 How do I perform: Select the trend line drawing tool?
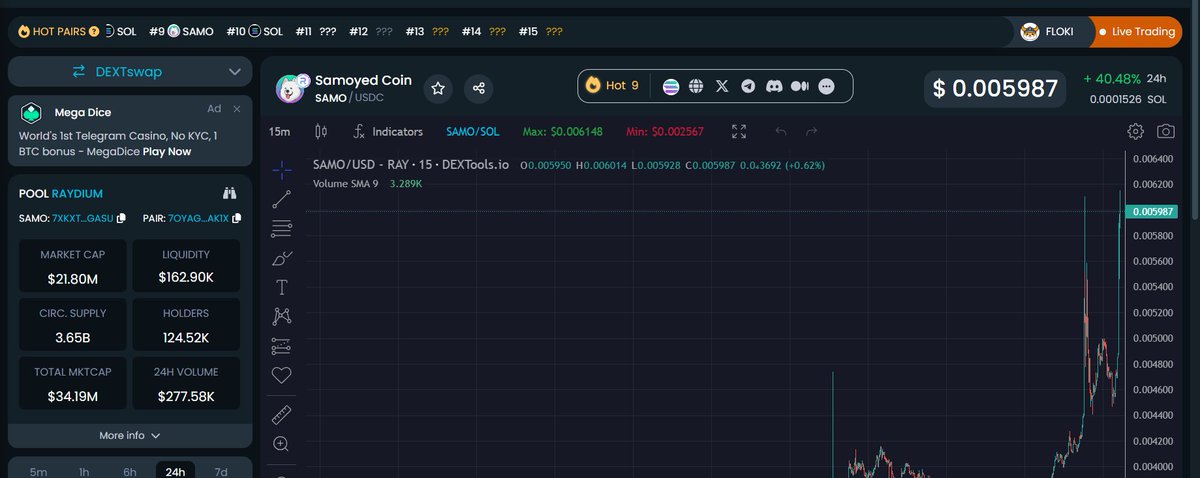282,199
